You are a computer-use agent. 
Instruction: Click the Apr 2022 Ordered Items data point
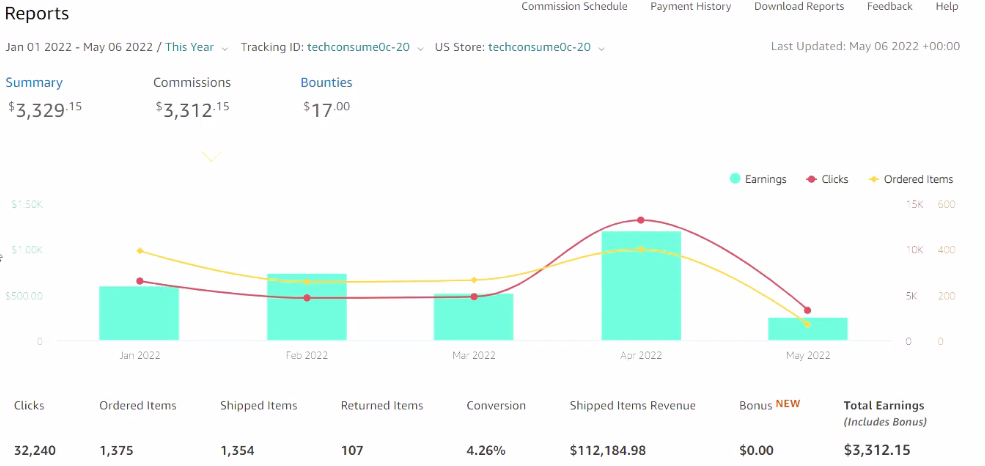[641, 249]
